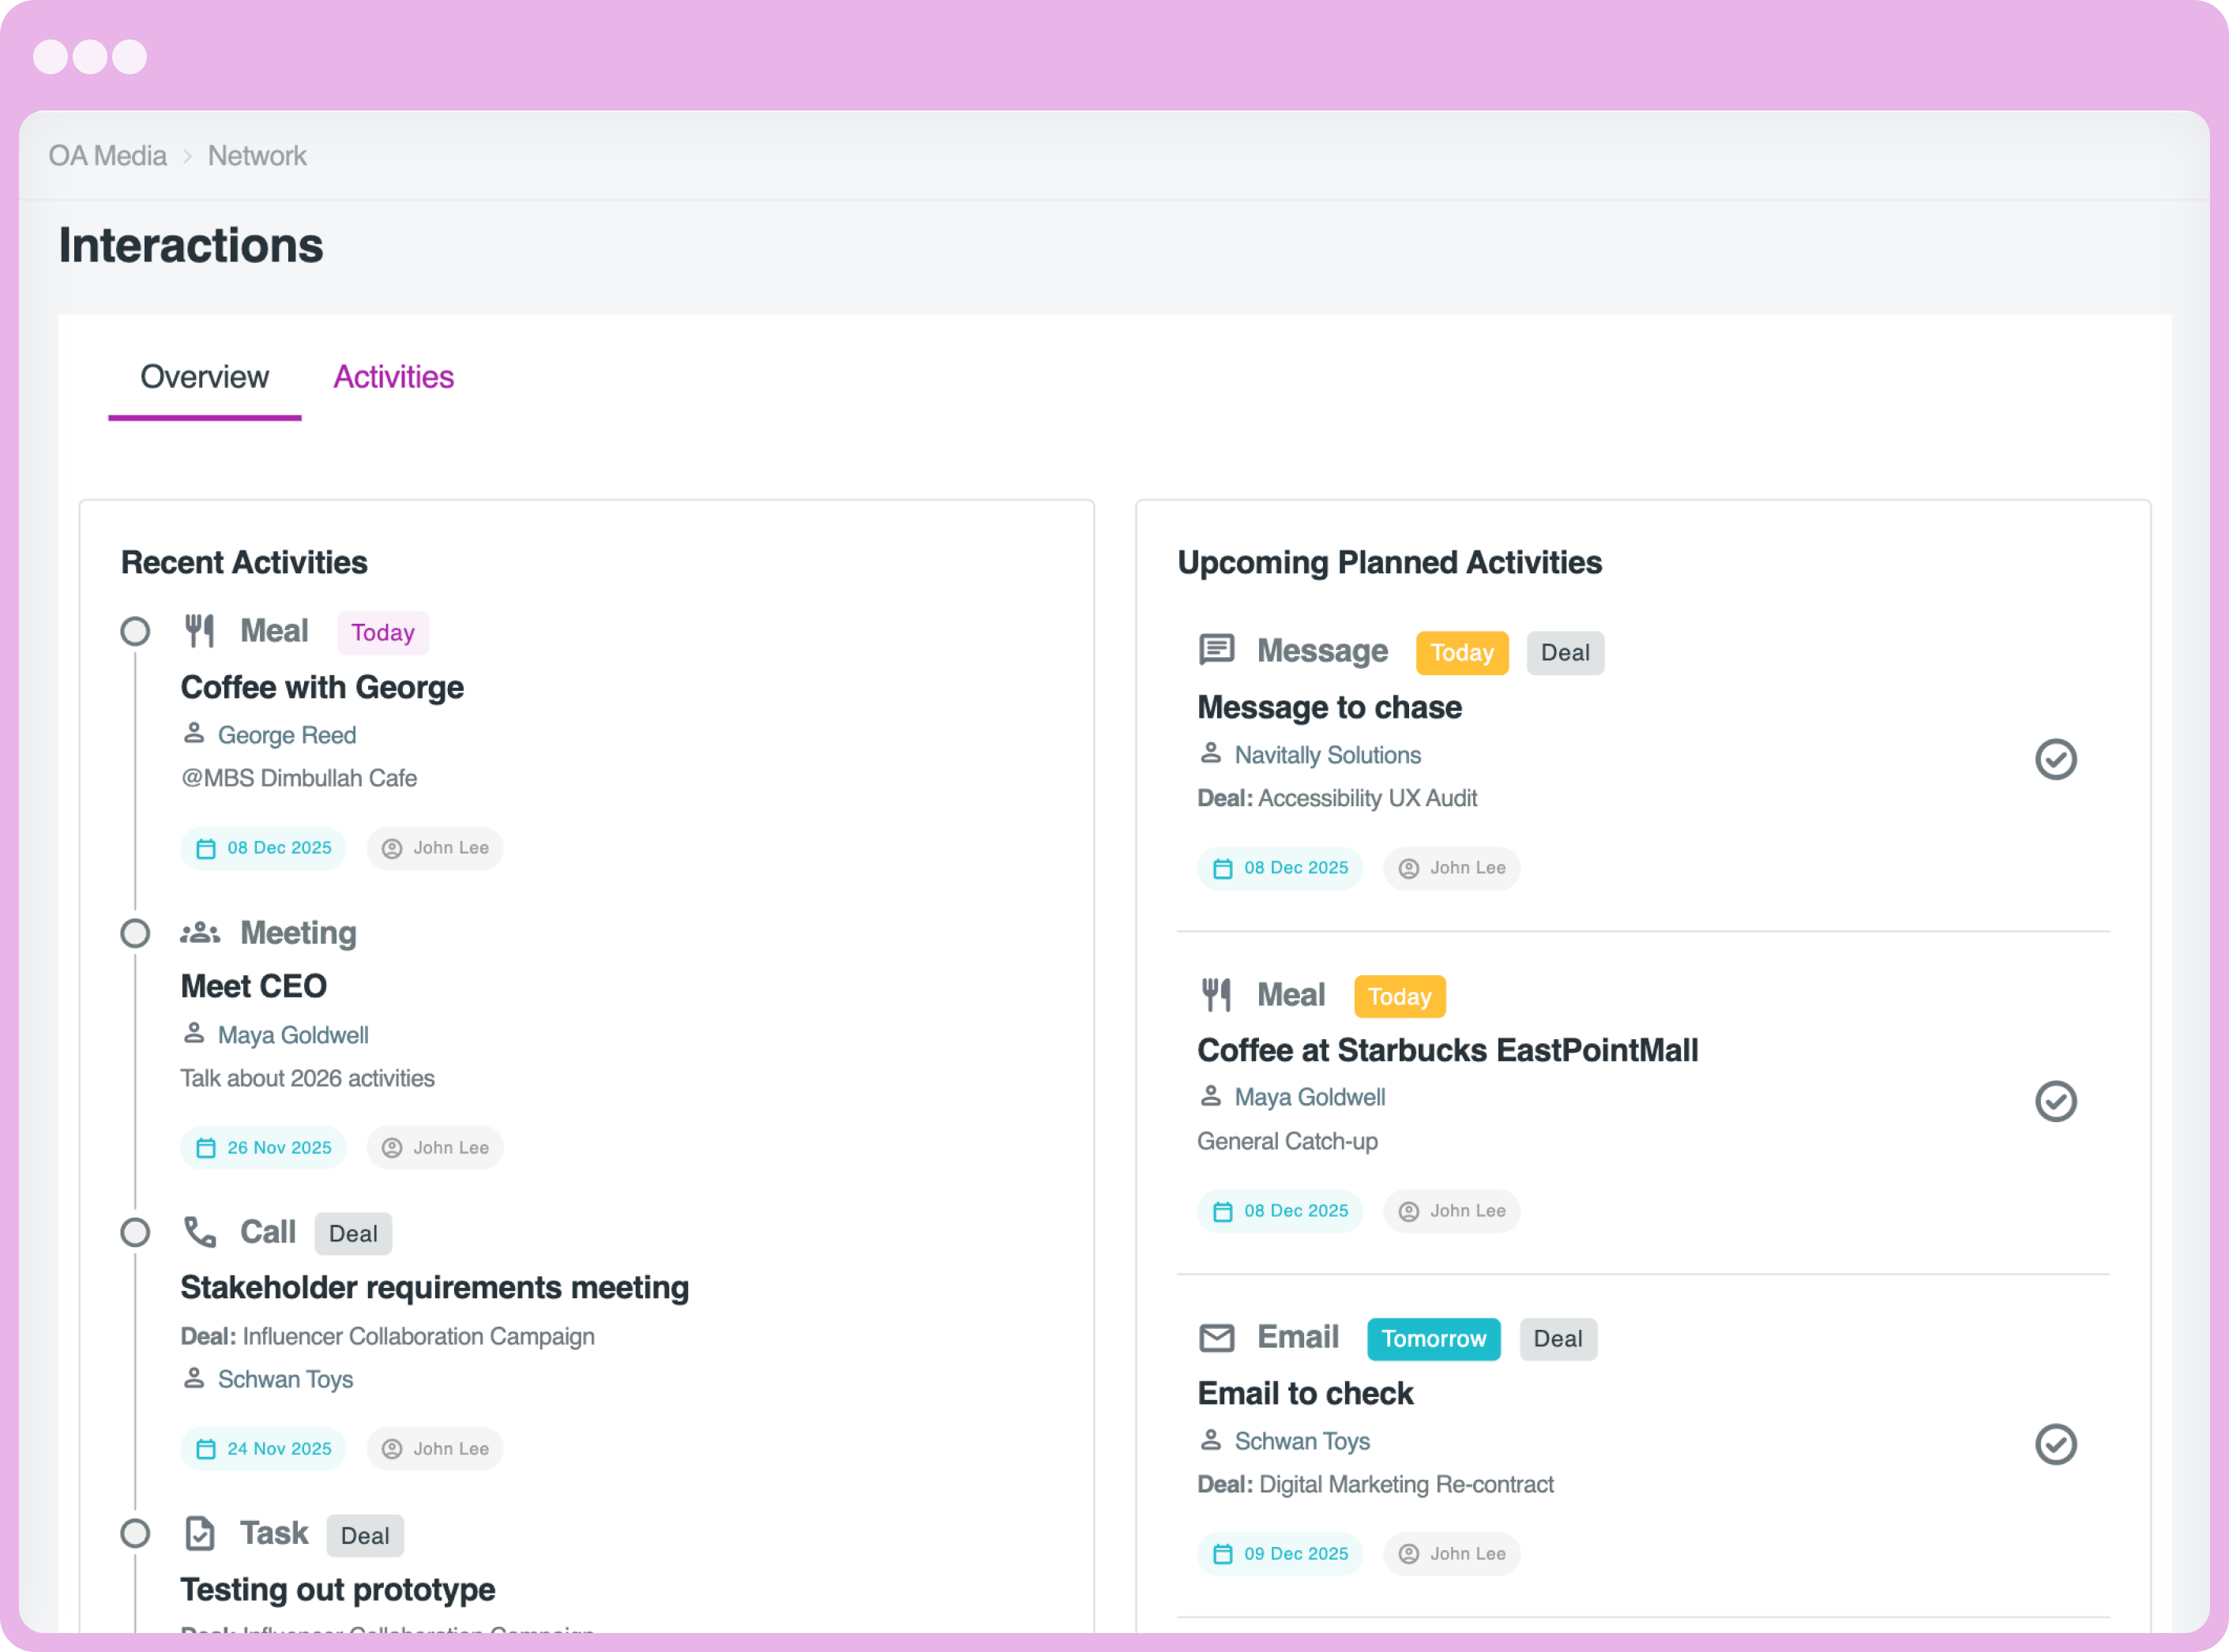
Task: Click the 09 Dec 2025 date chip
Action: [x=1280, y=1554]
